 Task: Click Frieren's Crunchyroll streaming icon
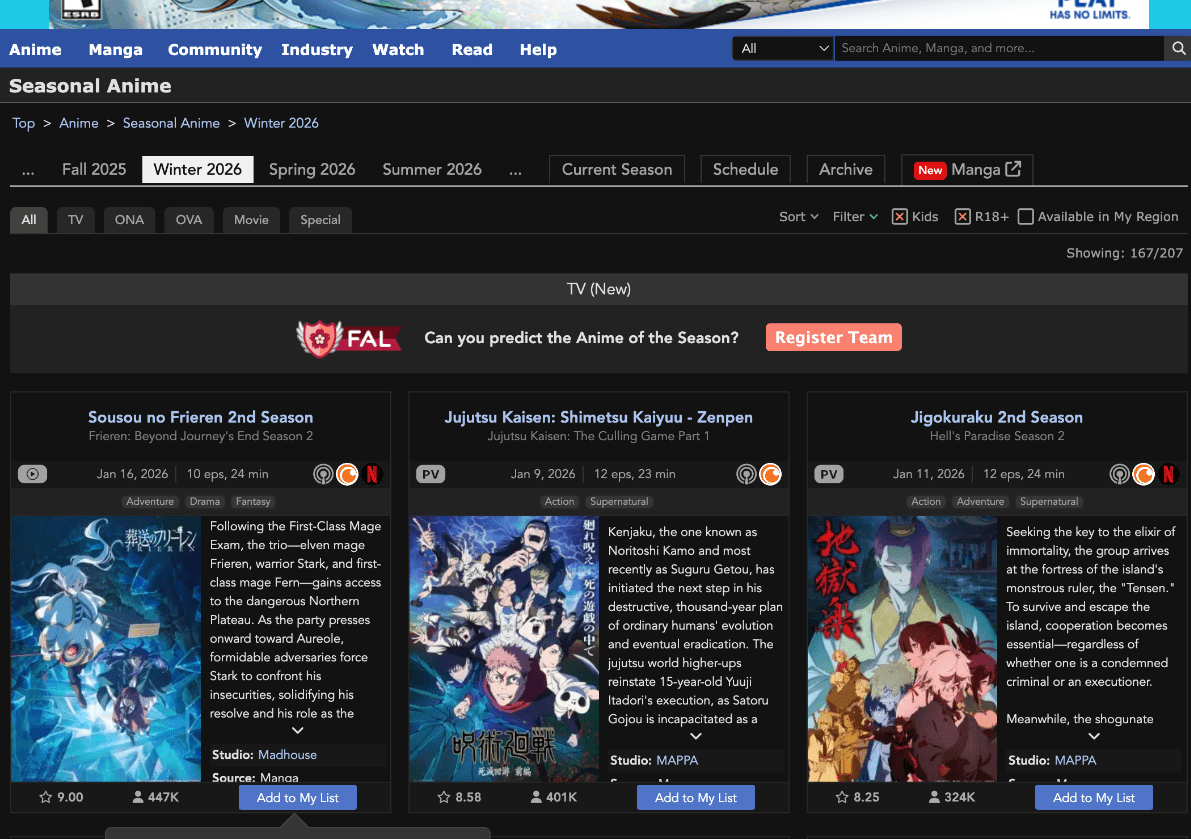347,475
